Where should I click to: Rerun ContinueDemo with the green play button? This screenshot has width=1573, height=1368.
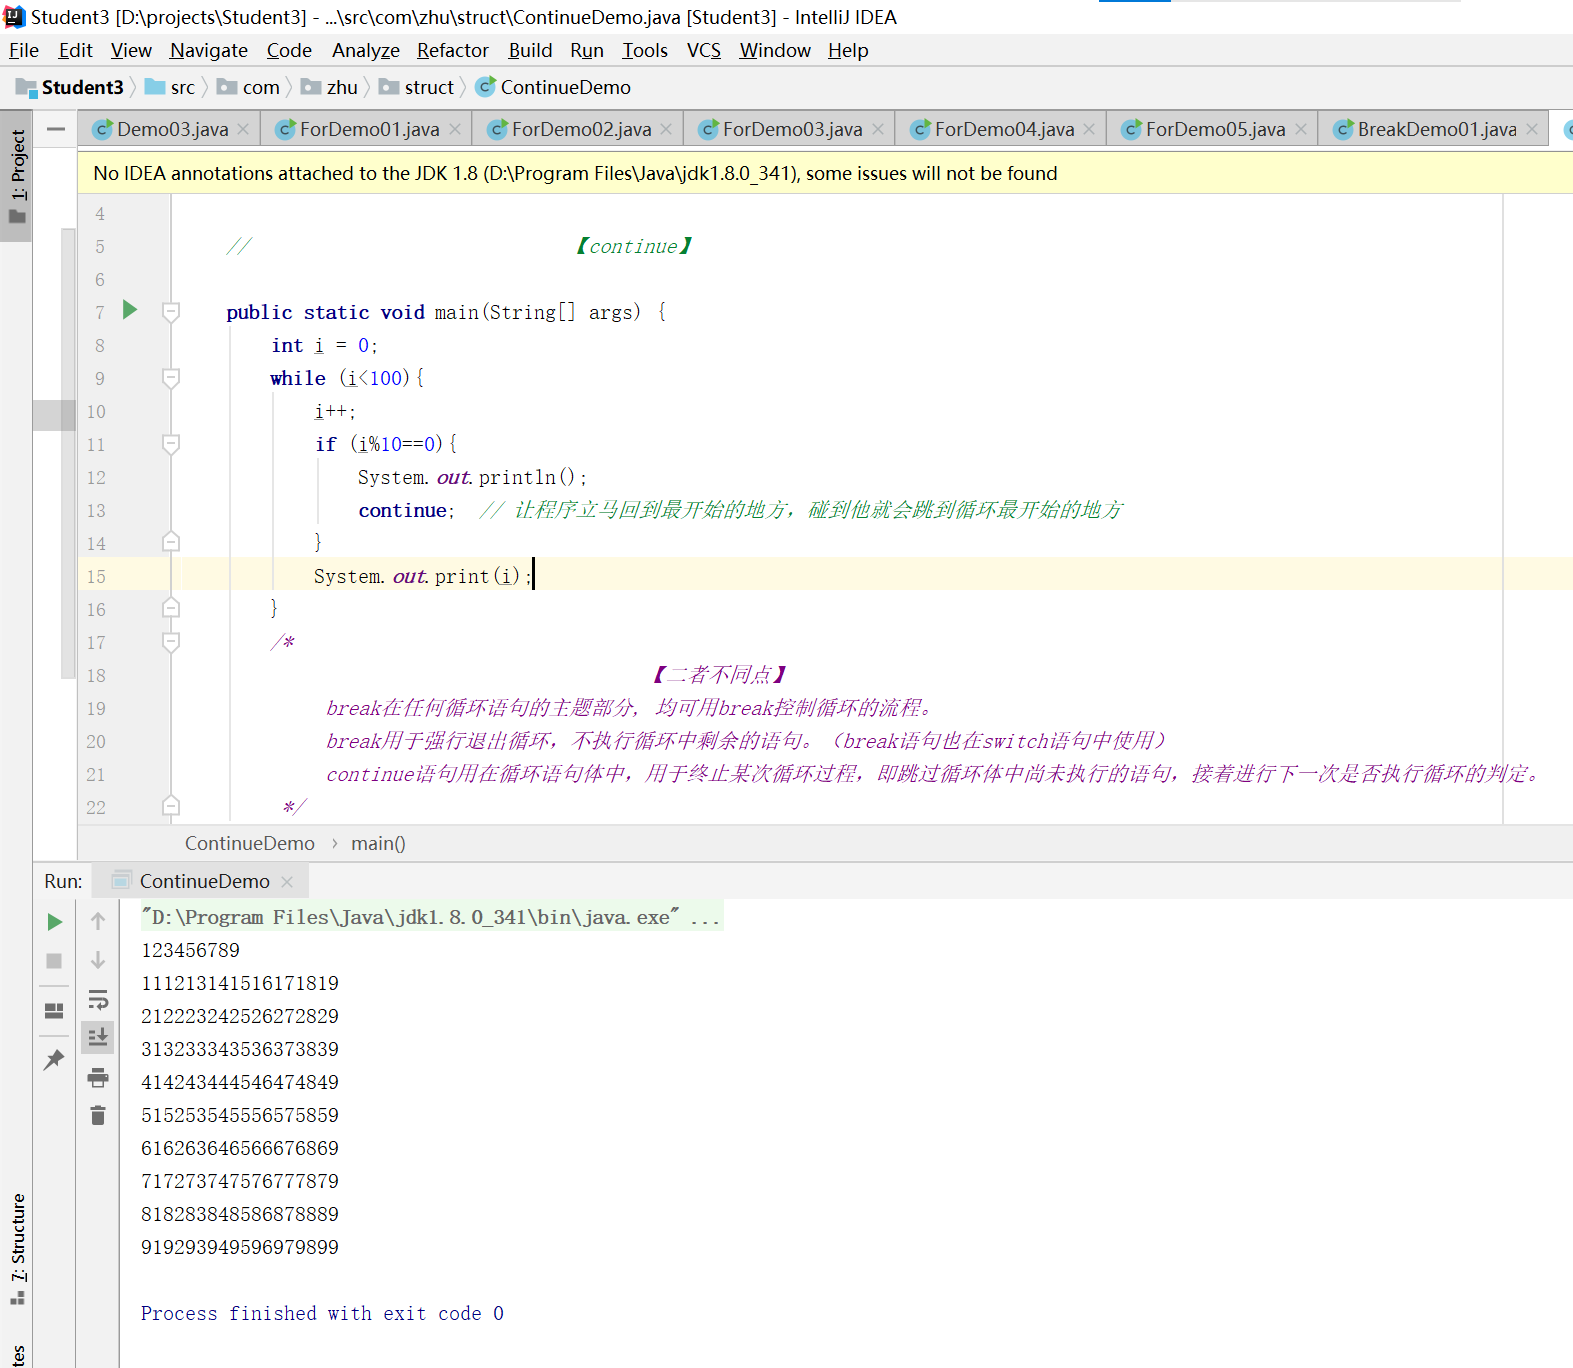pyautogui.click(x=55, y=922)
